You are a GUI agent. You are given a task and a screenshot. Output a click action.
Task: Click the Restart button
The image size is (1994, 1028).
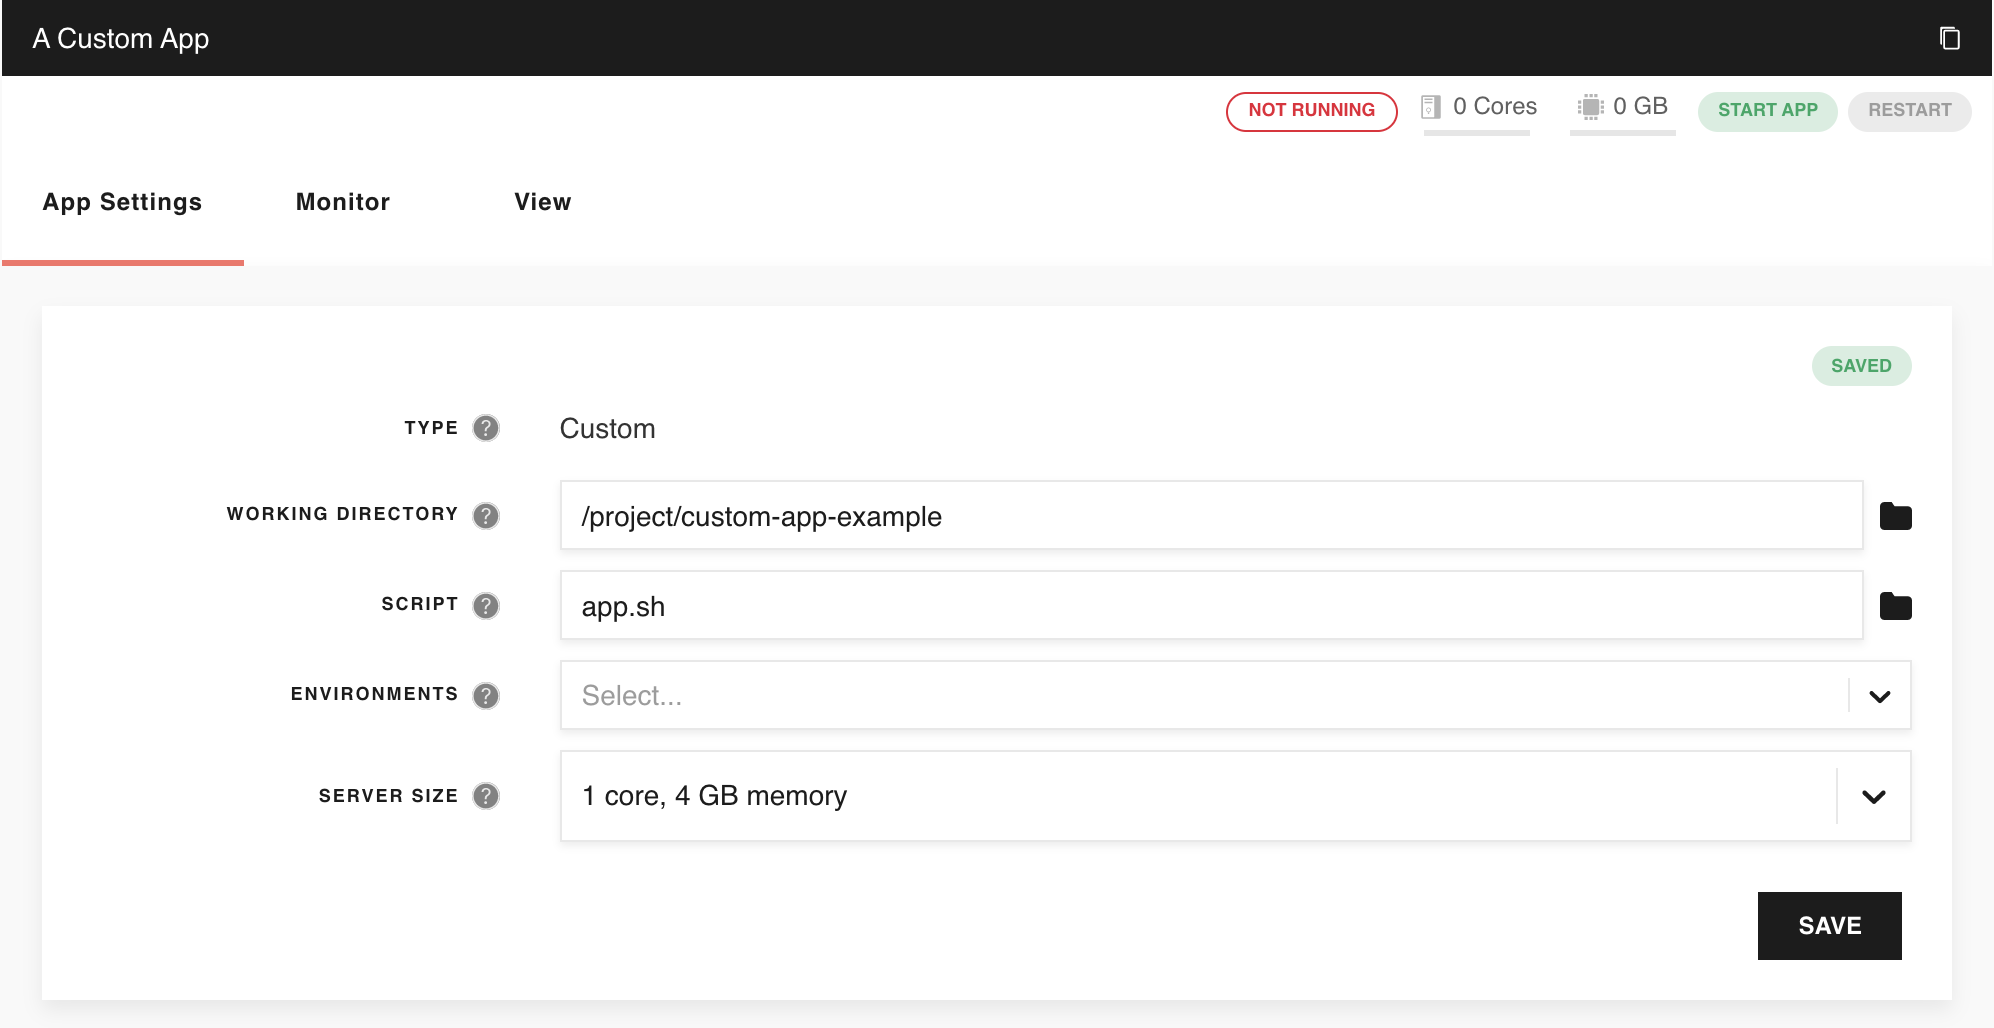tap(1909, 110)
